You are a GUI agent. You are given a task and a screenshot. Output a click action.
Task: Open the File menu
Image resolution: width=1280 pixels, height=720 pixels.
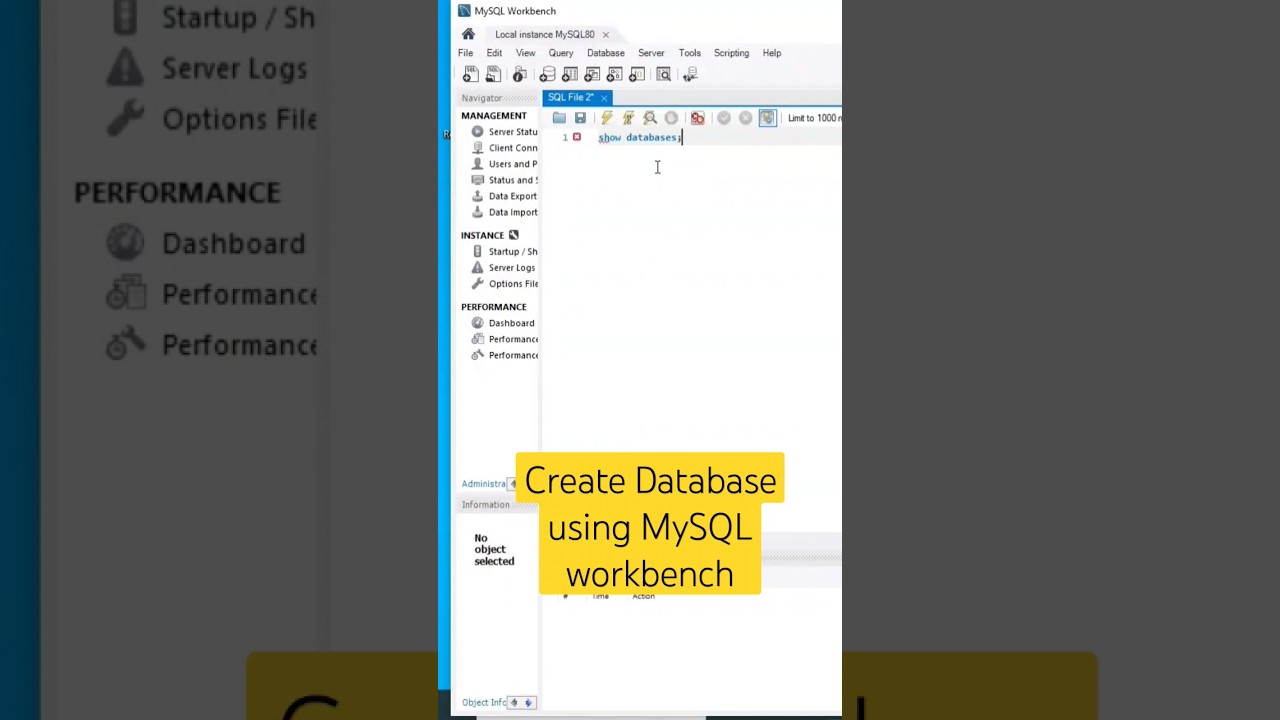tap(466, 53)
